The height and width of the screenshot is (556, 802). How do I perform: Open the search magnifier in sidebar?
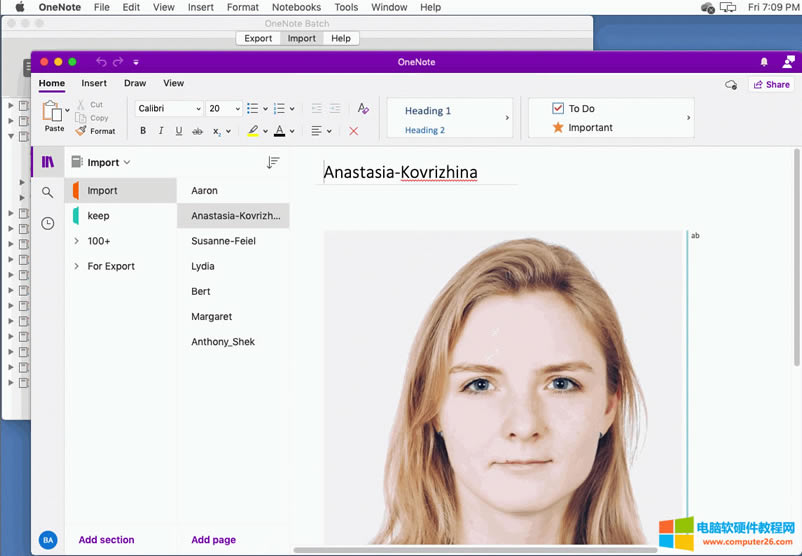pyautogui.click(x=47, y=192)
